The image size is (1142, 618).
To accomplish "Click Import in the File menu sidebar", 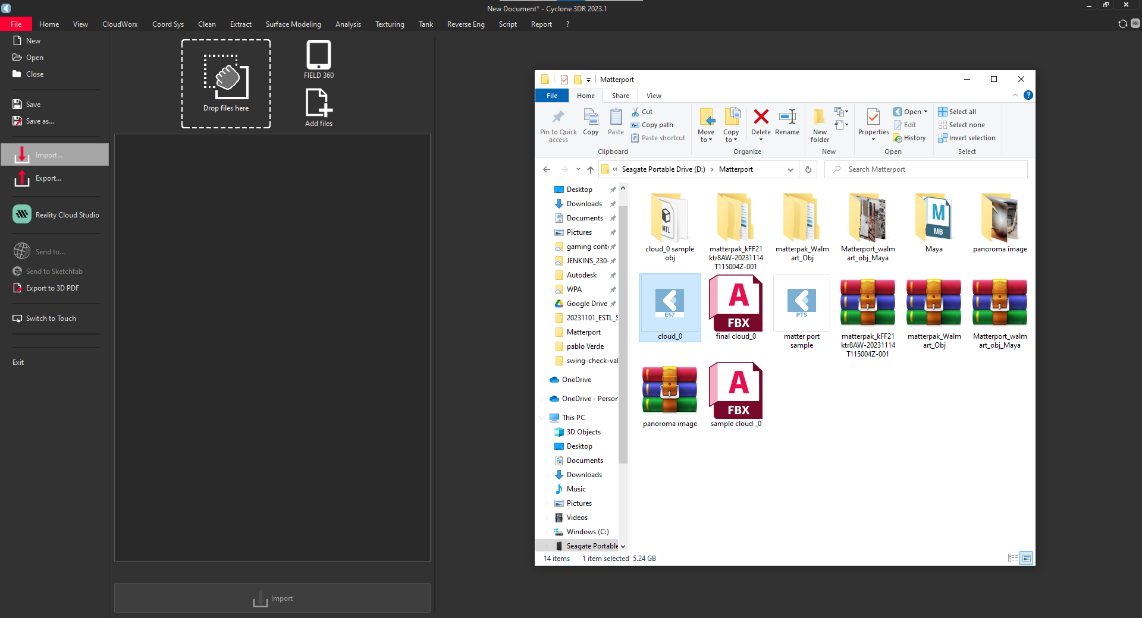I will click(55, 154).
